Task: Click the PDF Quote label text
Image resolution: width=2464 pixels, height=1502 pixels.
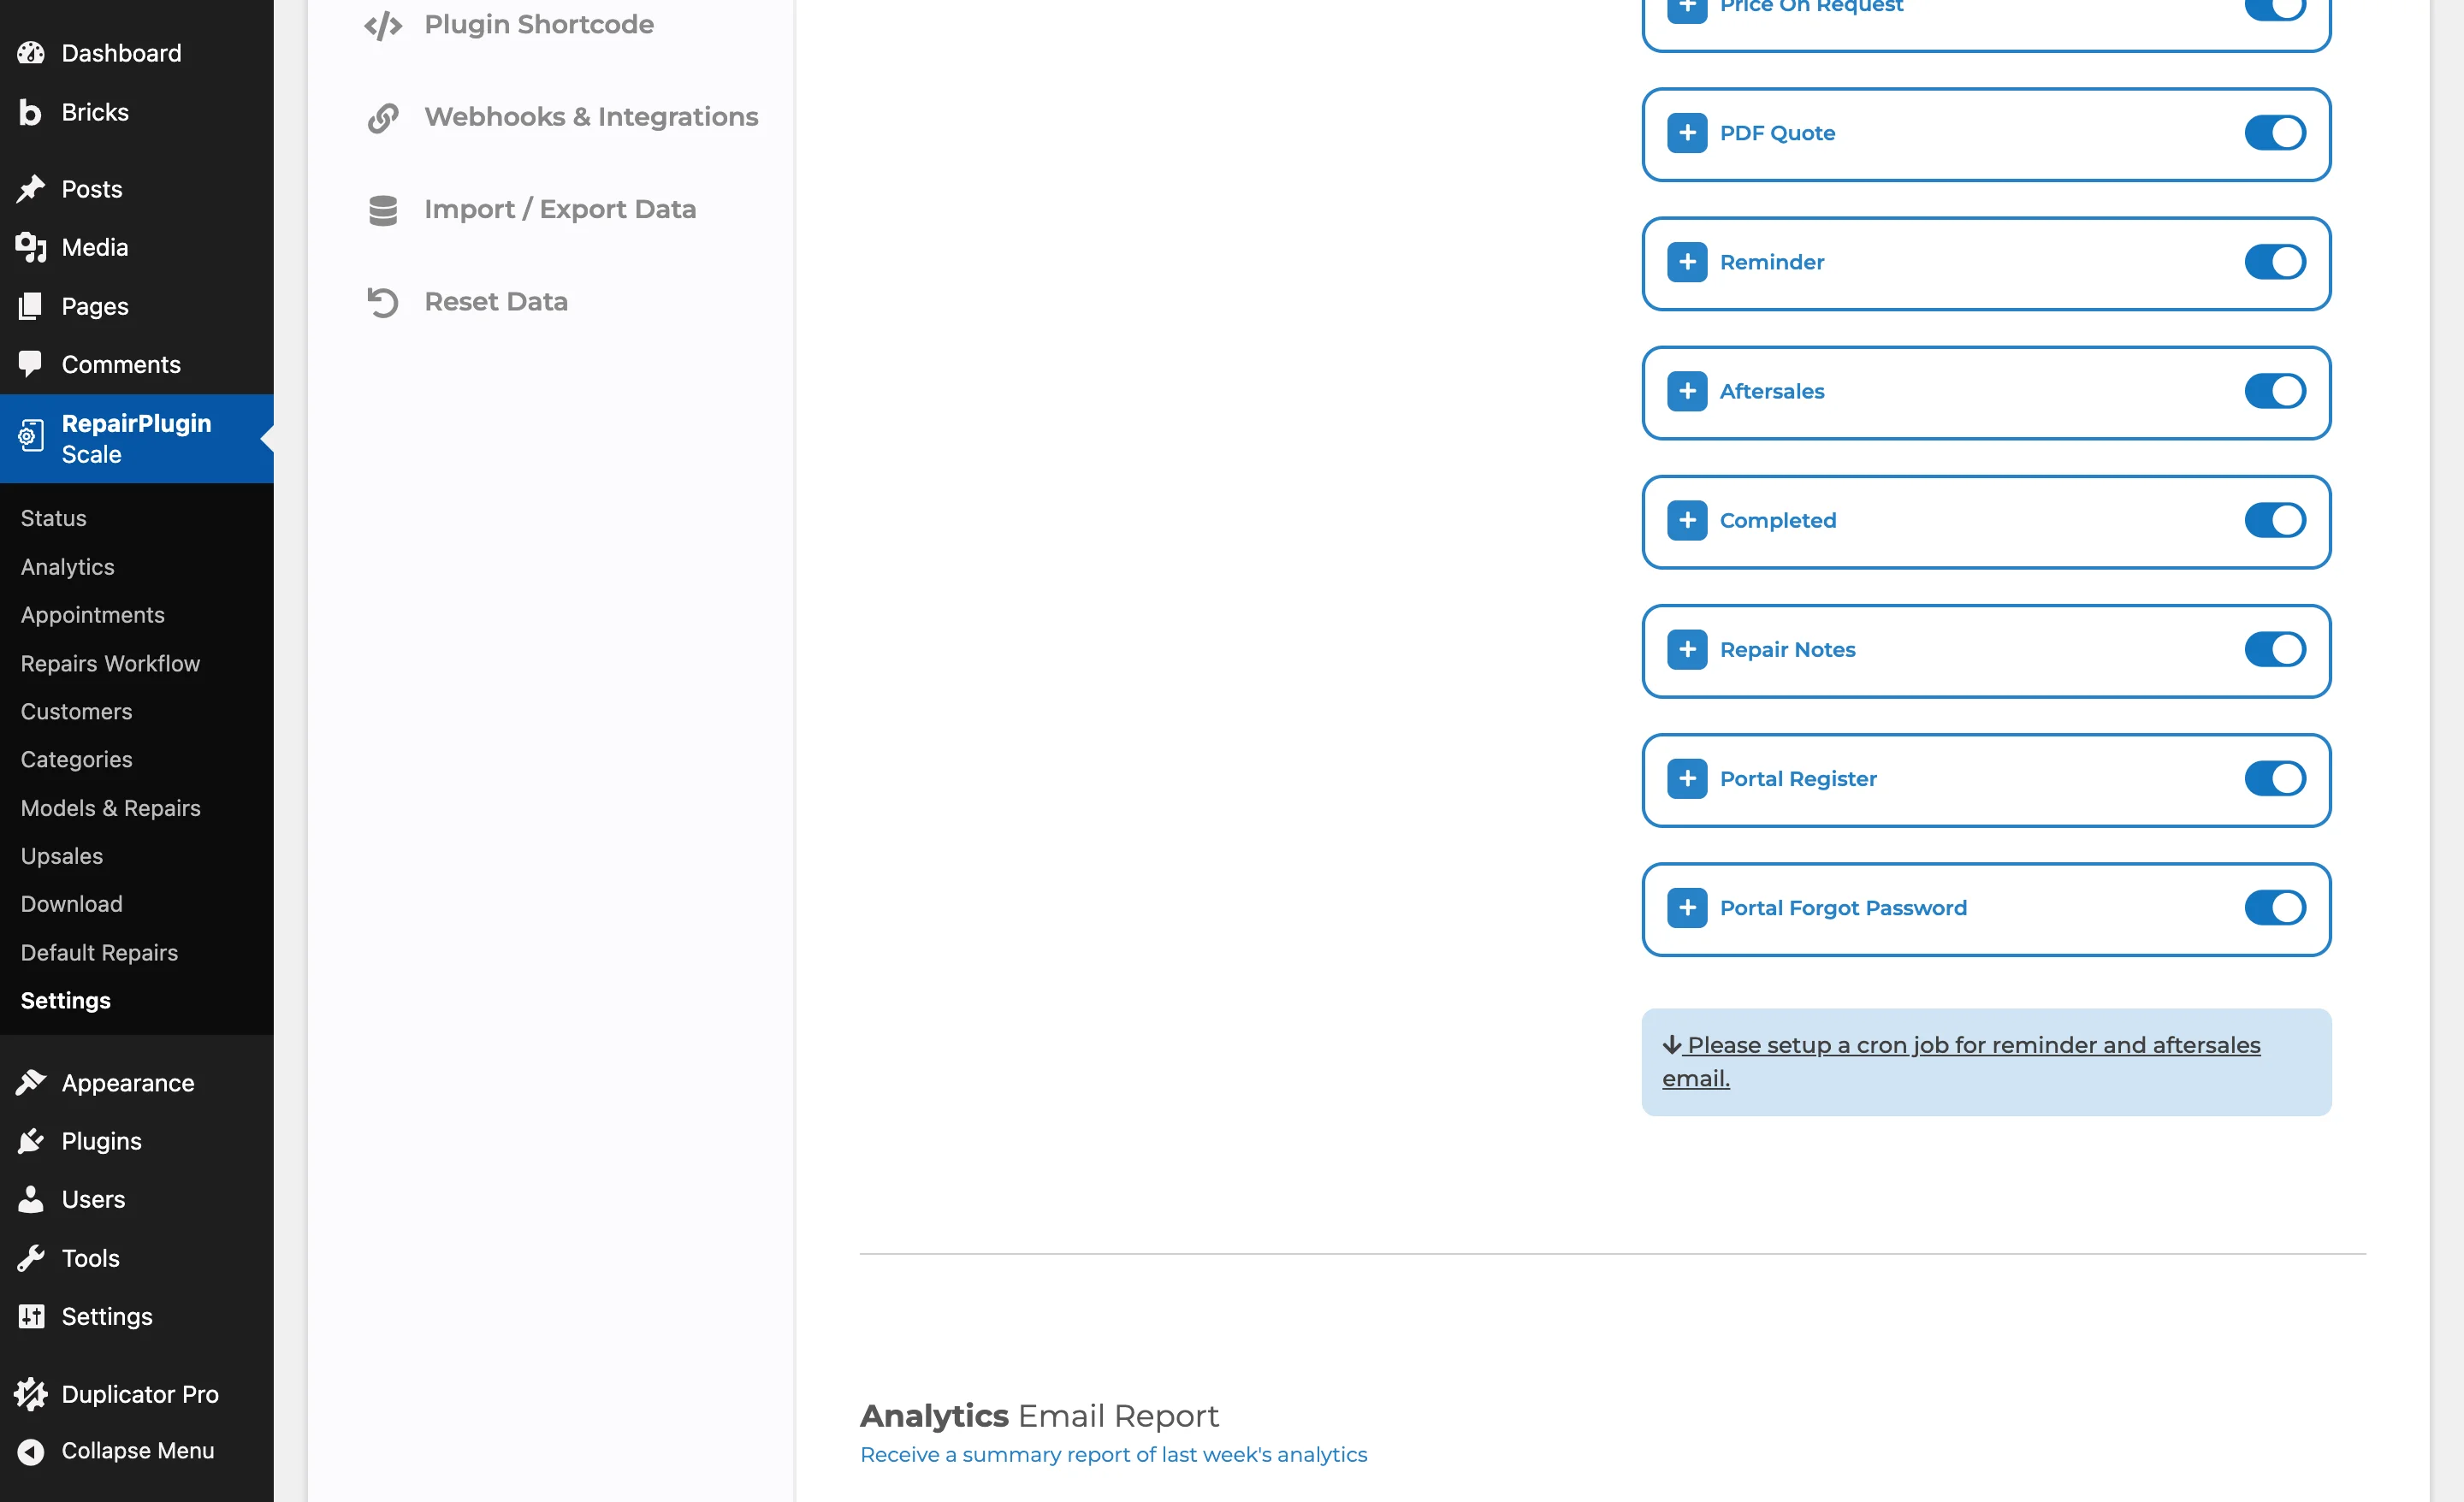Action: (1777, 133)
